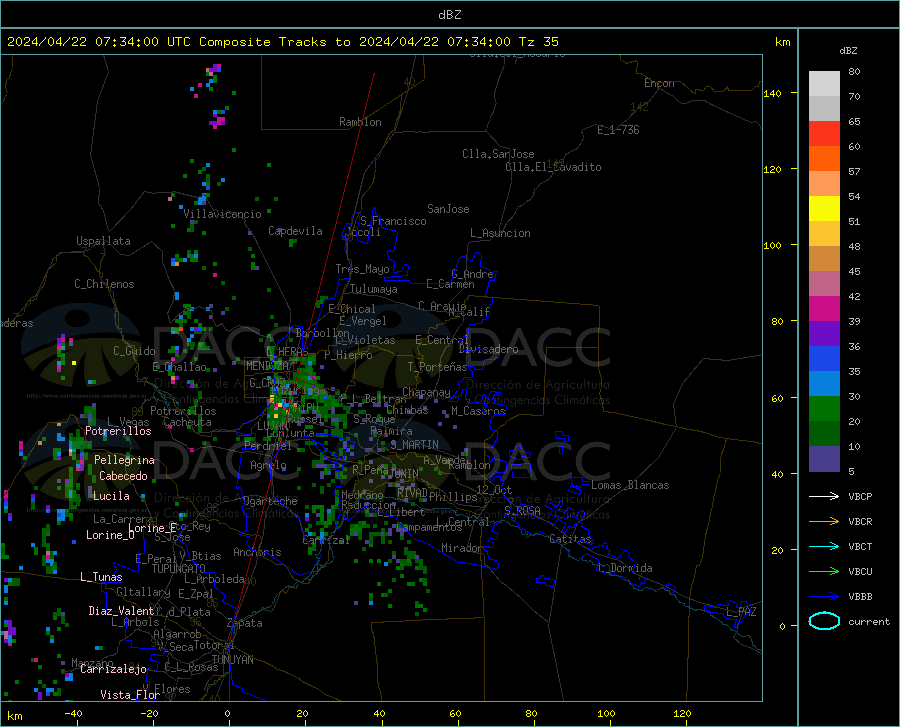Screen dimensions: 900x727
Task: Click the TUNUYAN map label
Action: point(232,660)
